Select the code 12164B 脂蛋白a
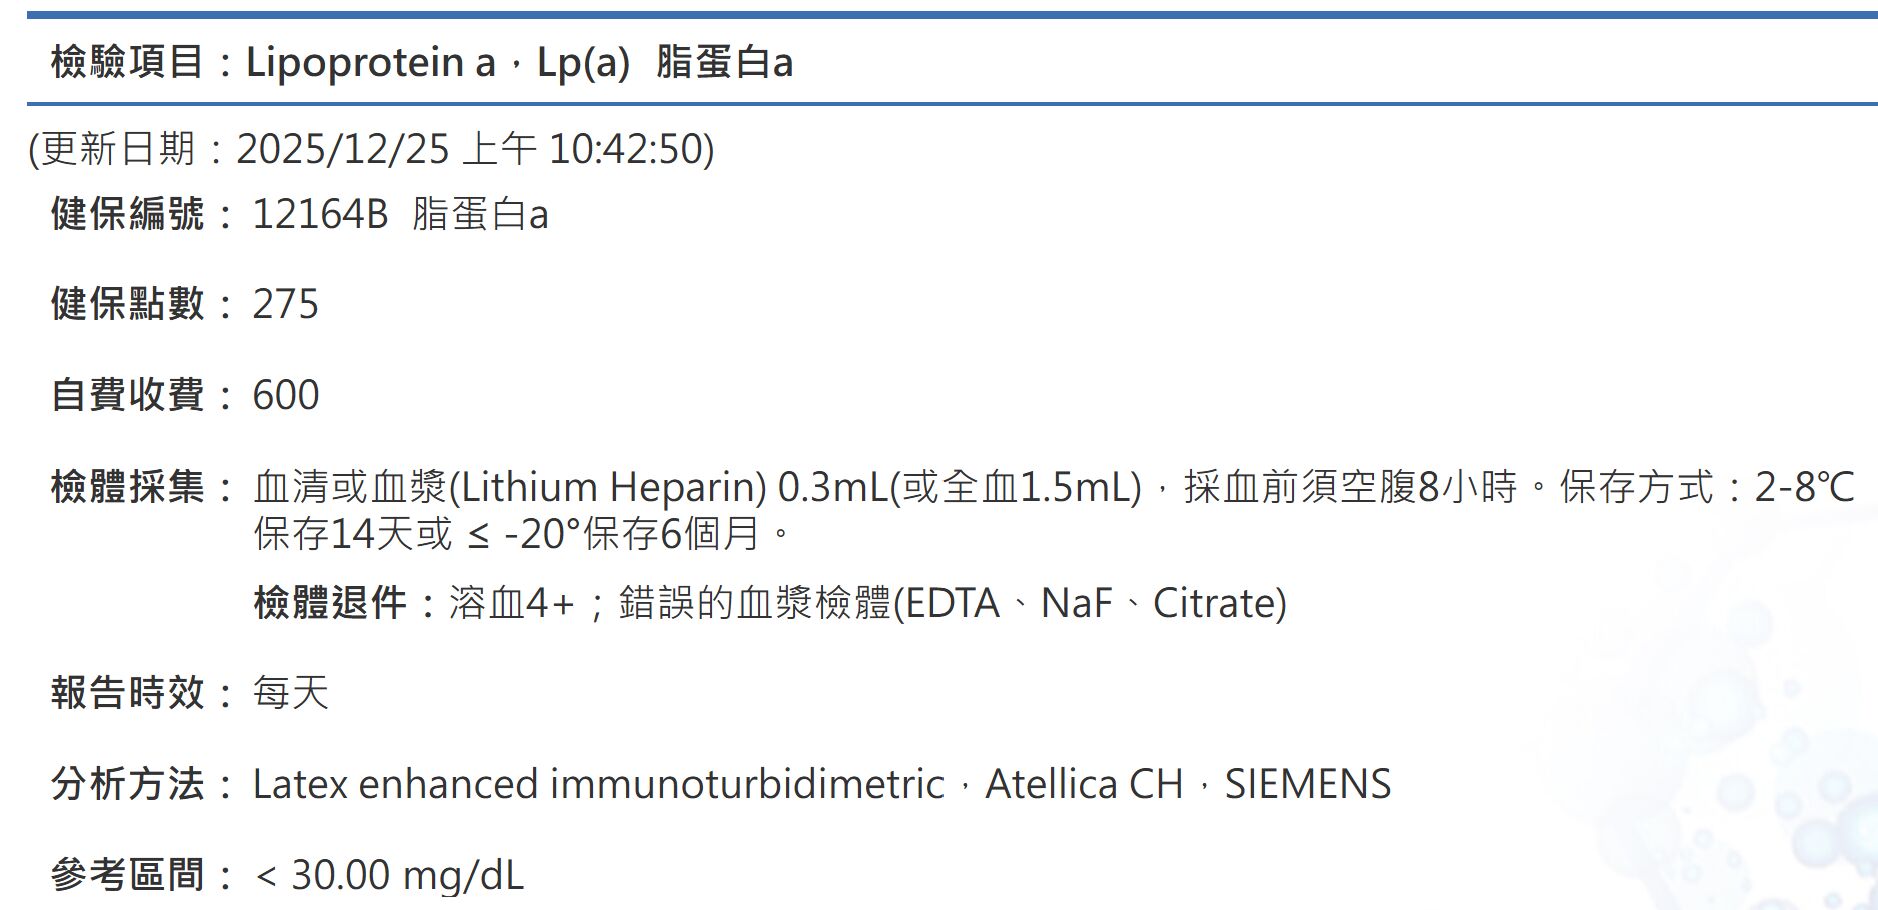This screenshot has width=1878, height=910. (400, 214)
